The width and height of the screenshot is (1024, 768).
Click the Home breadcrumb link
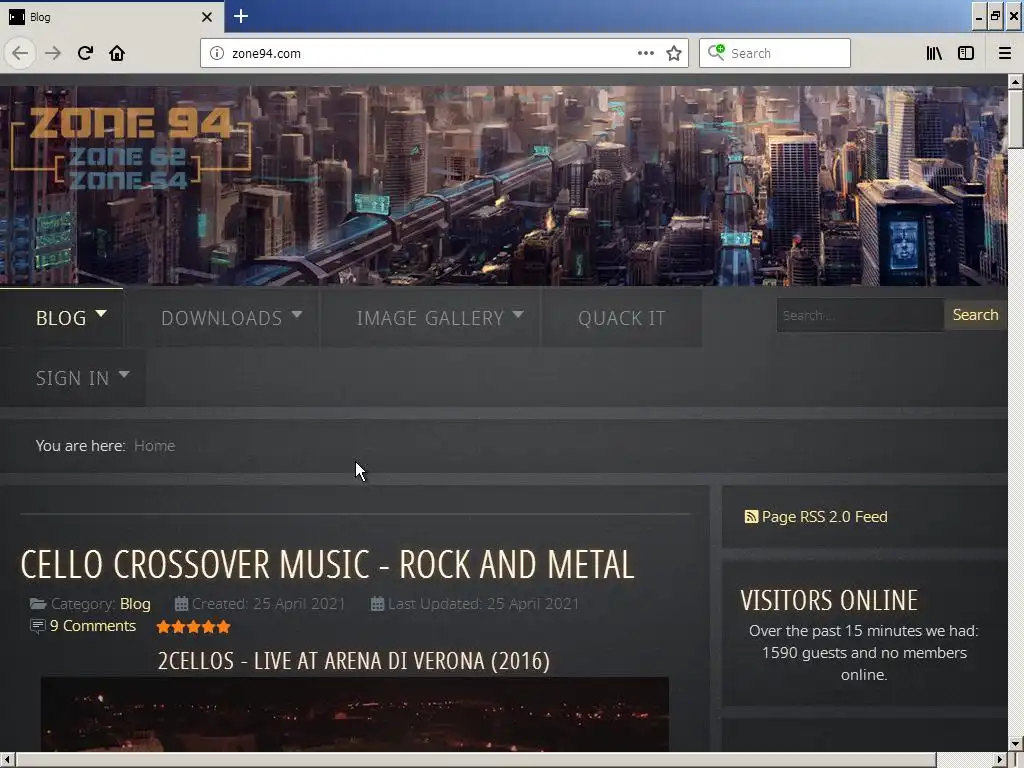154,445
